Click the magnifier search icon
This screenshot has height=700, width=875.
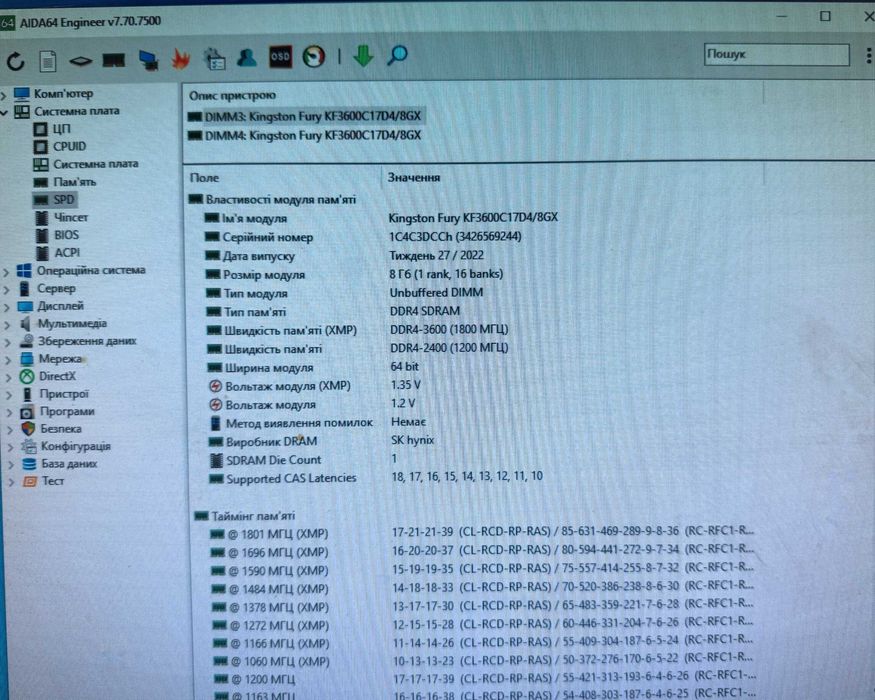click(x=397, y=55)
